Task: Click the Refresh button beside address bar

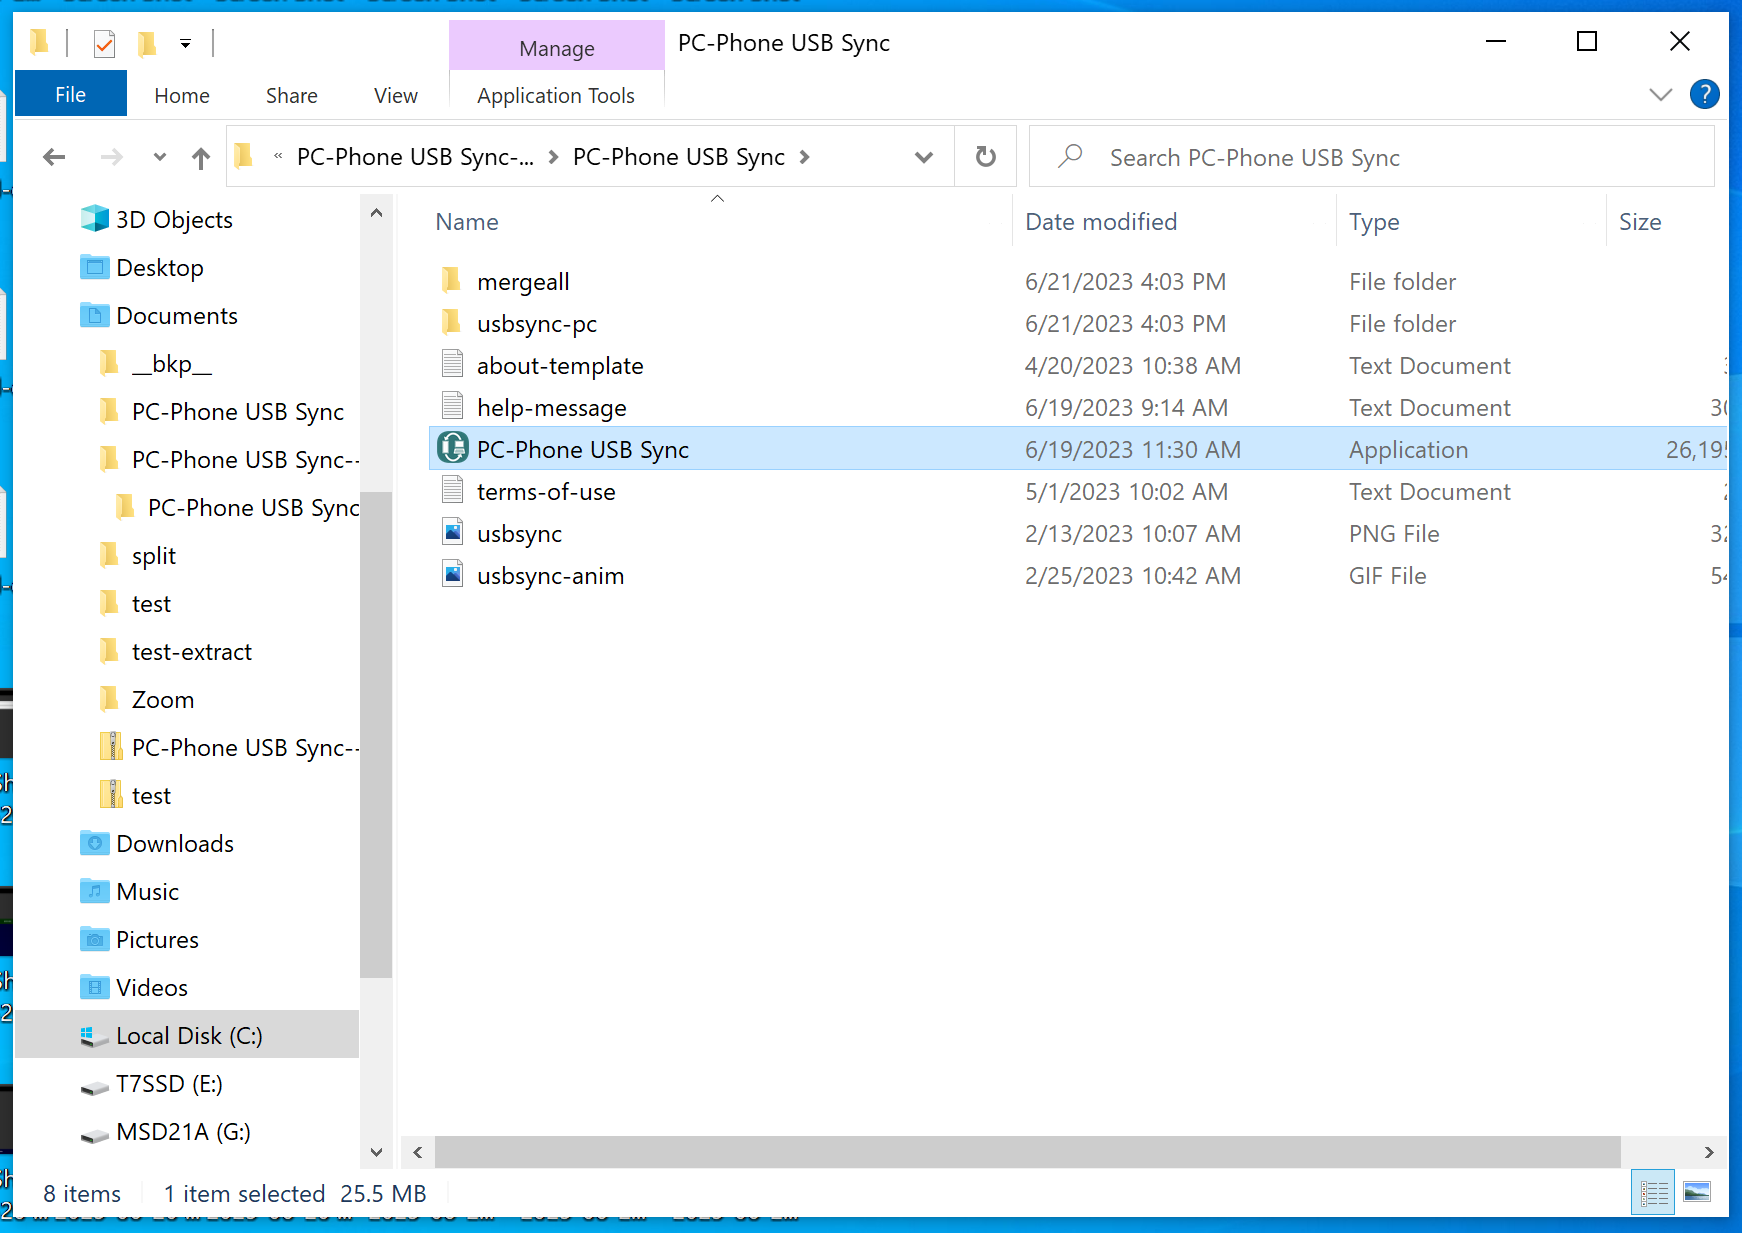Action: [x=985, y=157]
